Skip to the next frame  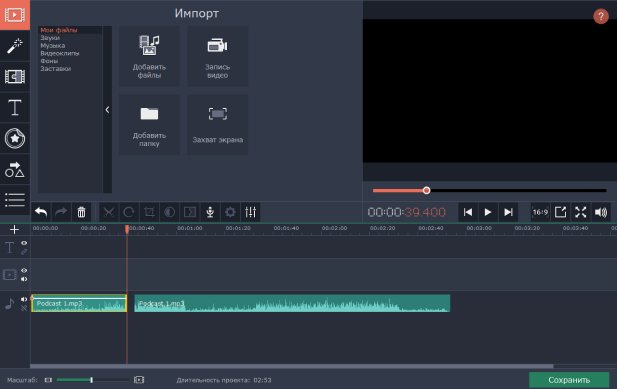point(508,212)
